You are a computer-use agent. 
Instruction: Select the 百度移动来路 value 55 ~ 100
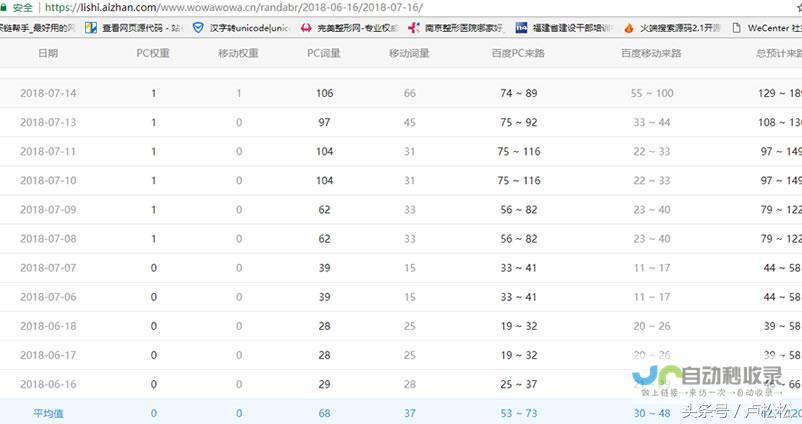click(x=652, y=93)
